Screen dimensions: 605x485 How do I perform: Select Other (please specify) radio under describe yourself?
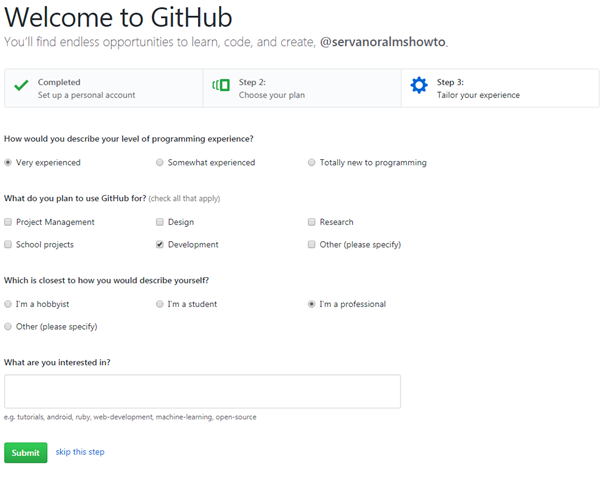coord(8,327)
